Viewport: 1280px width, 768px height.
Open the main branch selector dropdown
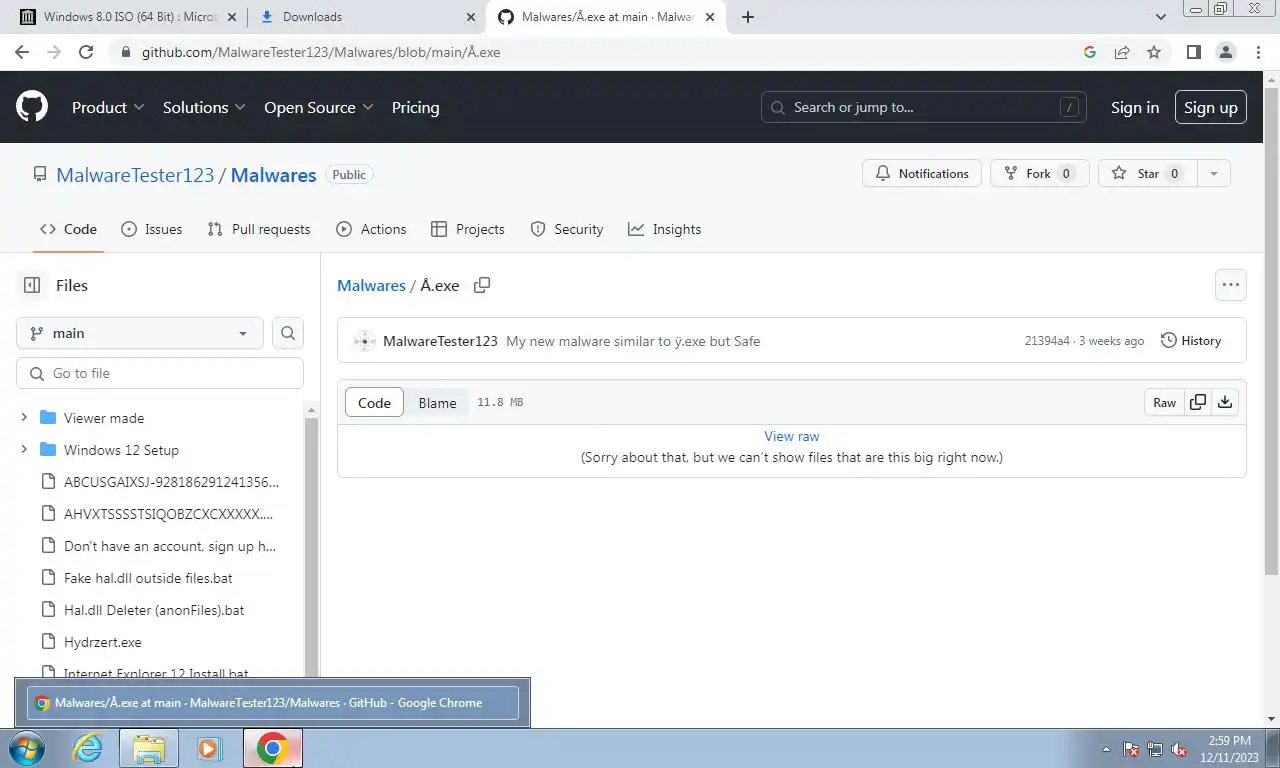click(140, 333)
